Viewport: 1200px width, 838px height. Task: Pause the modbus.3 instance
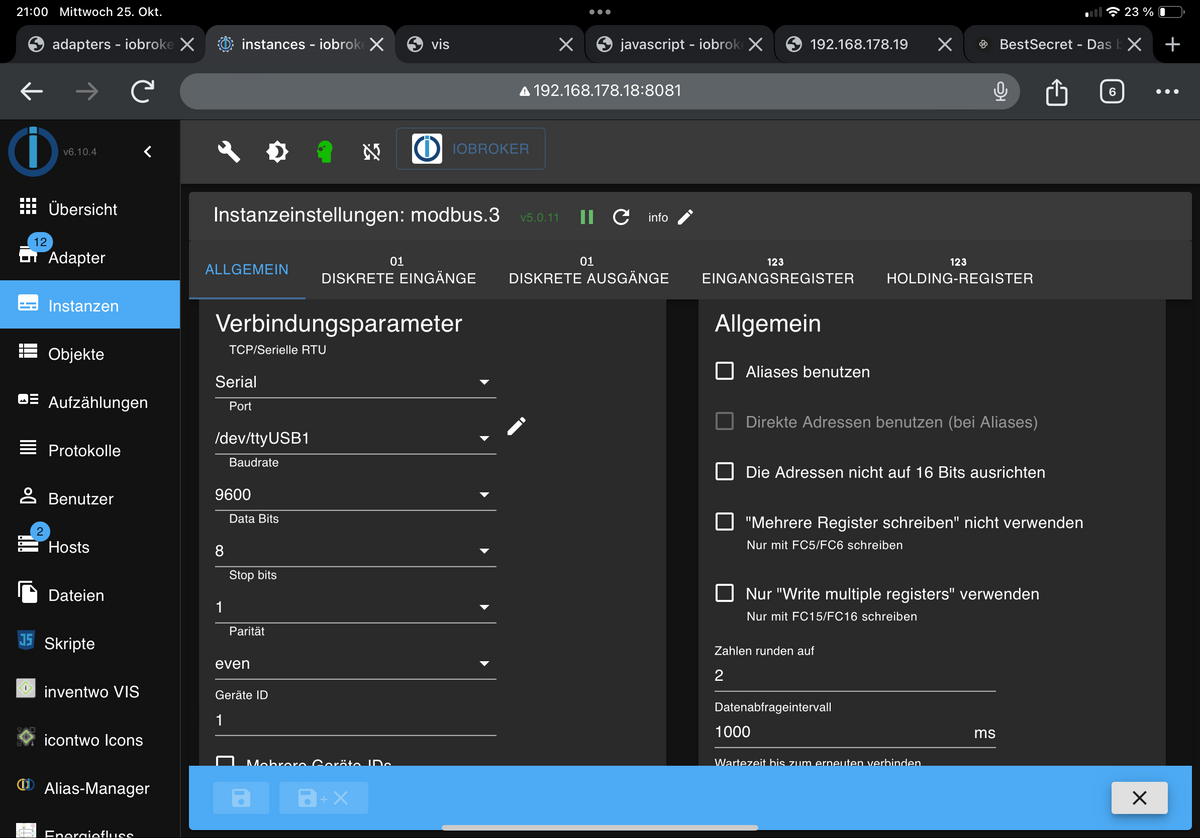[x=587, y=217]
